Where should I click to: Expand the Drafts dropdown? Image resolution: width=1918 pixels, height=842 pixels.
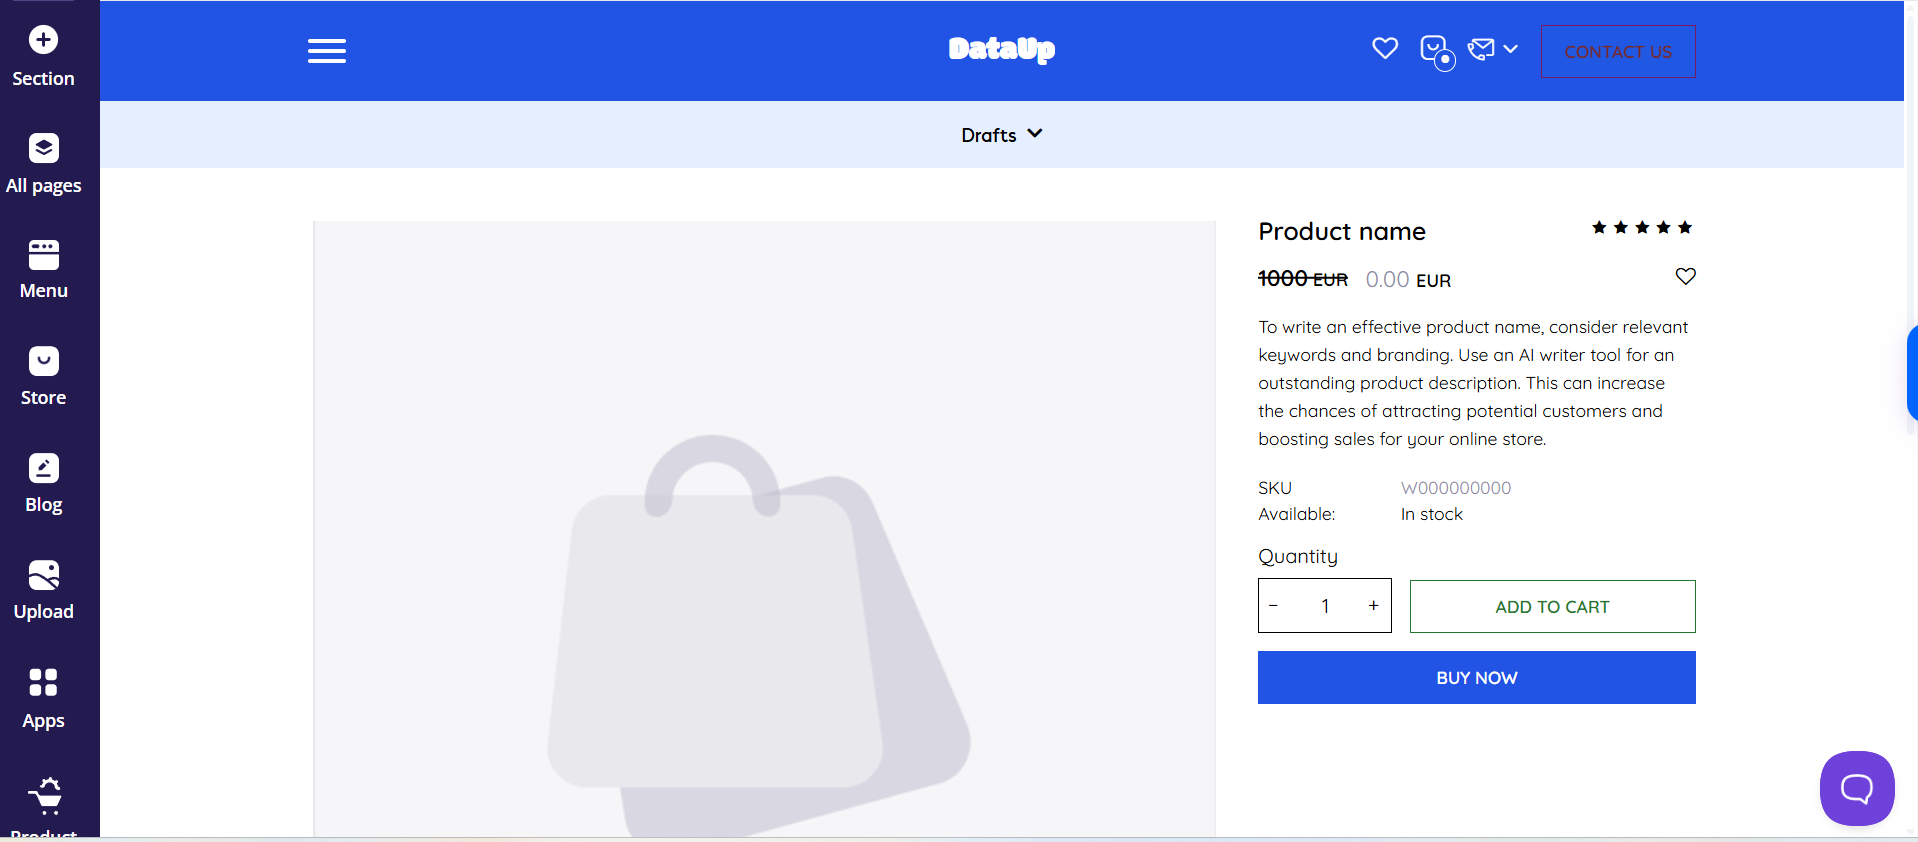[1002, 134]
